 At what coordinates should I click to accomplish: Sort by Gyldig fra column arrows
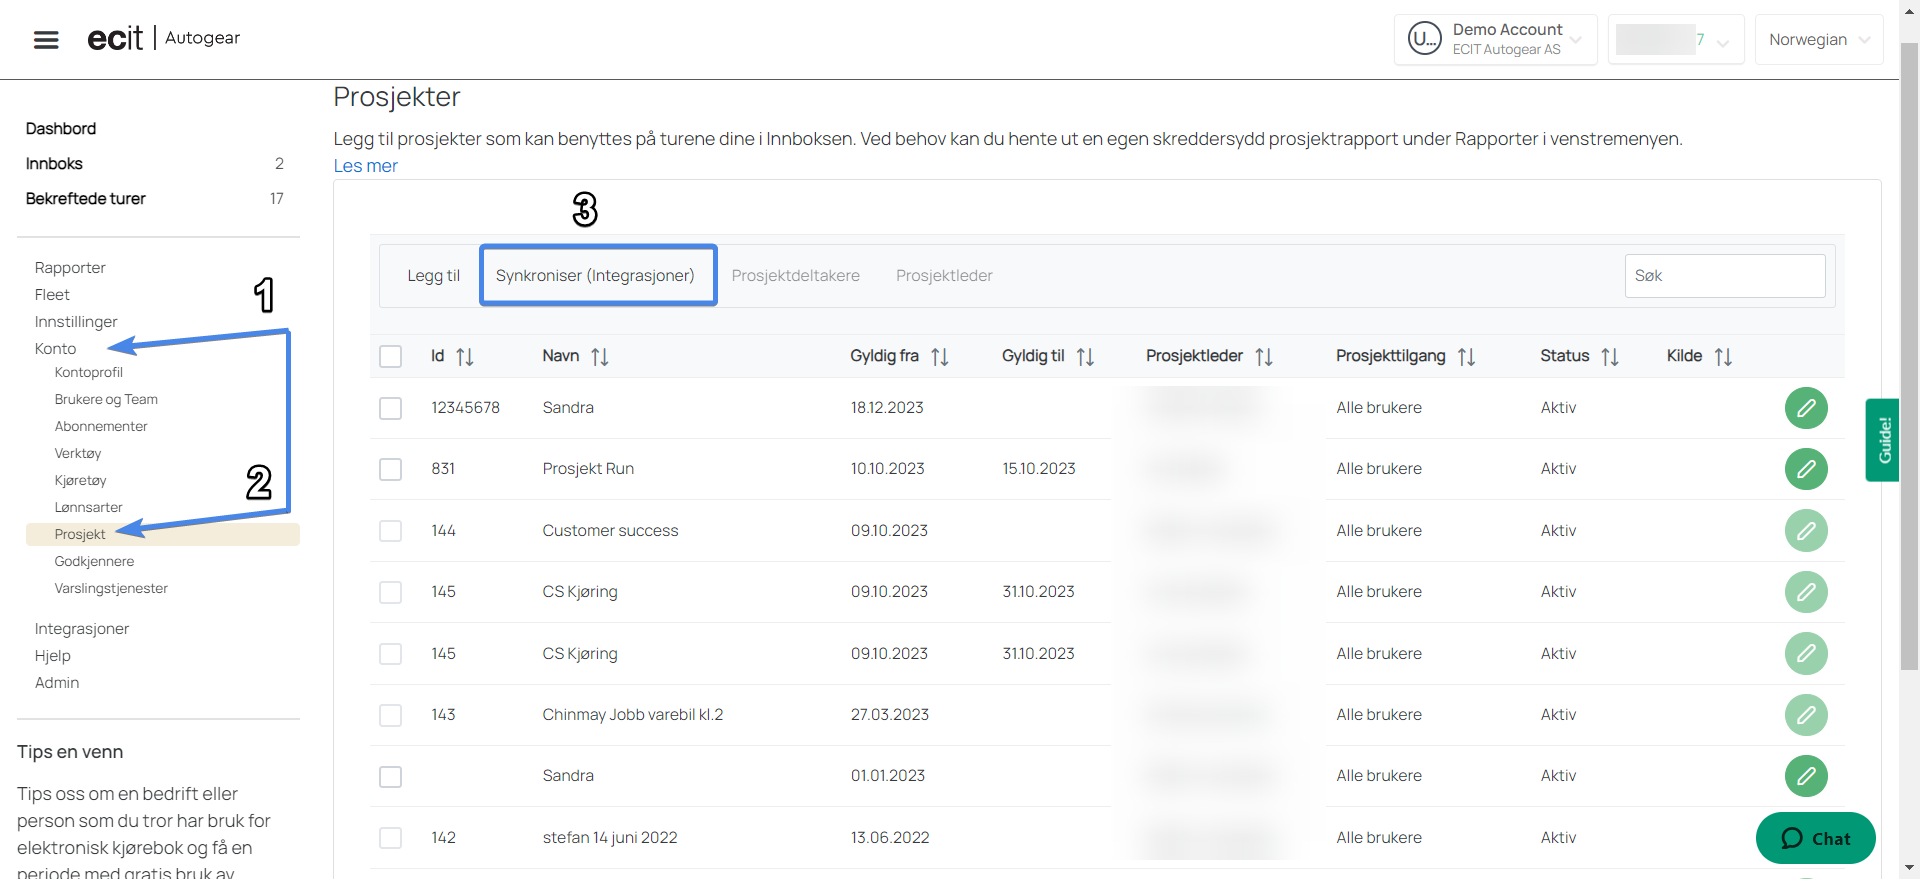(939, 357)
